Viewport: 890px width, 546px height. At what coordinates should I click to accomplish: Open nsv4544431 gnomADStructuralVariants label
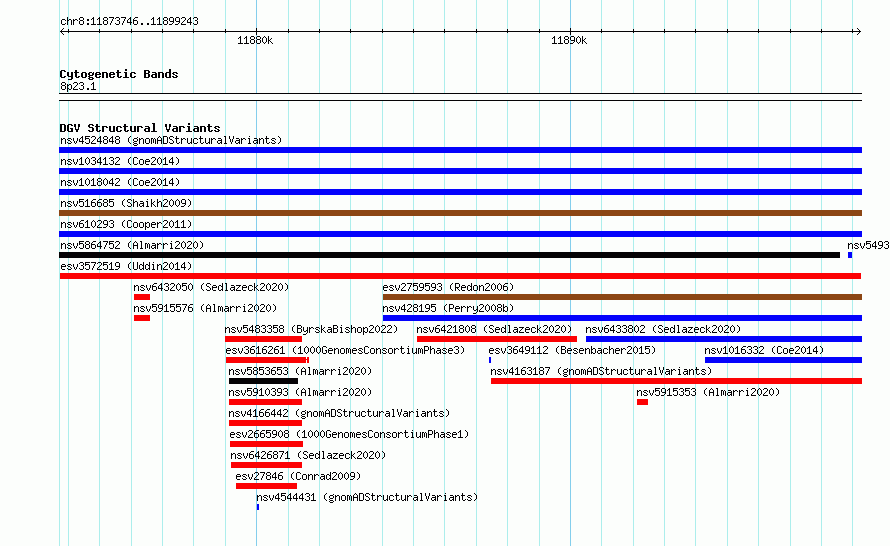(x=367, y=497)
